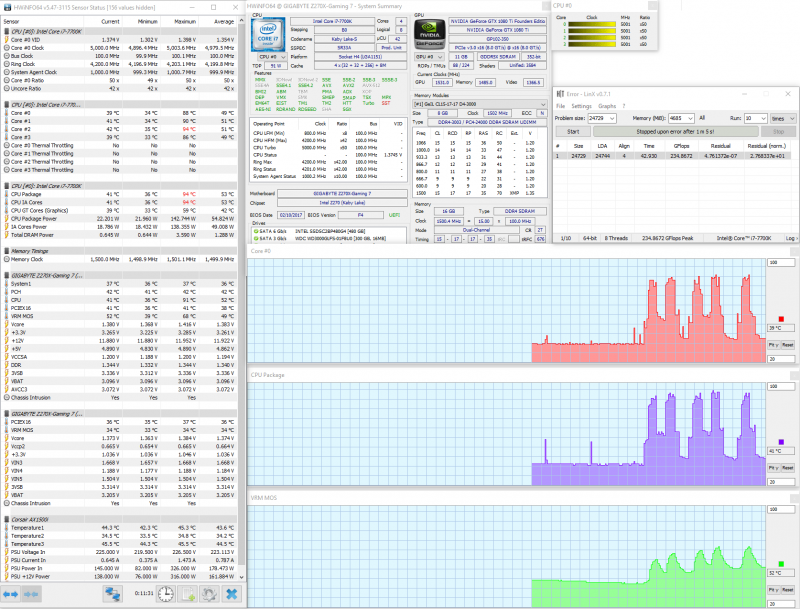Screen dimensions: 800x609
Task: Select the Total DRAM Power row
Action: 120,235
